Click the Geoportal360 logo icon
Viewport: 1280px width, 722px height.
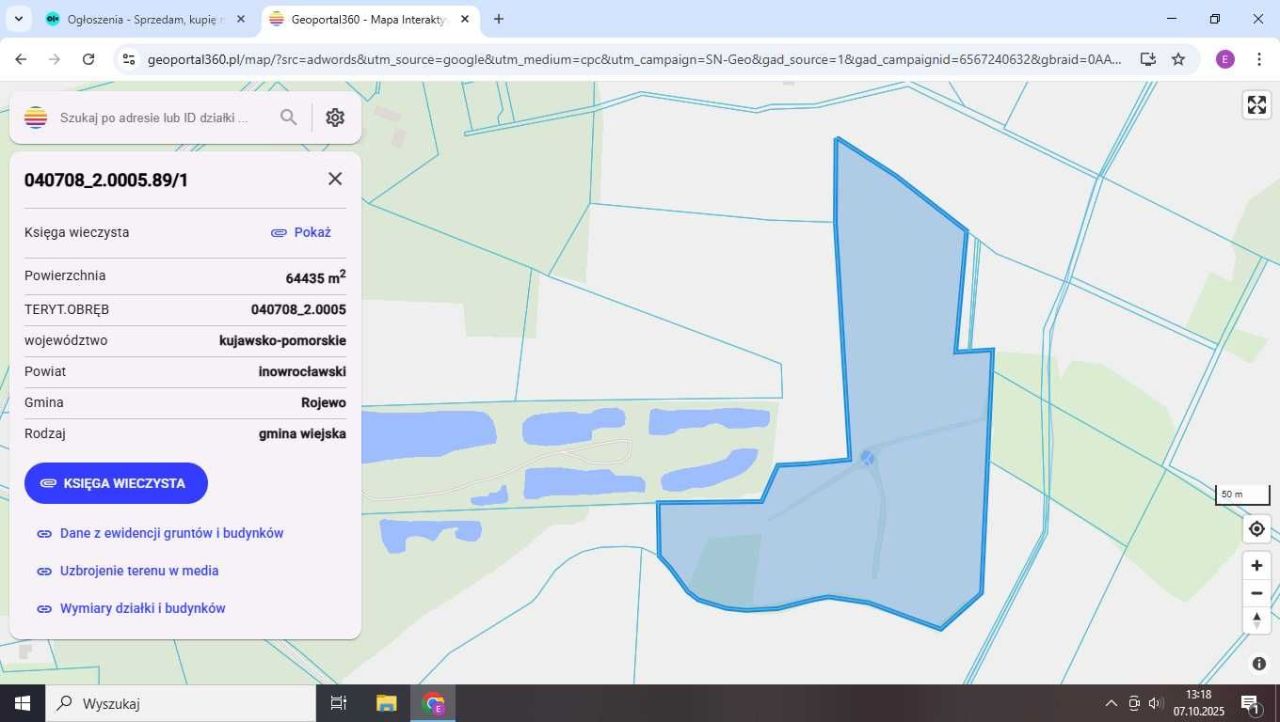pyautogui.click(x=34, y=117)
